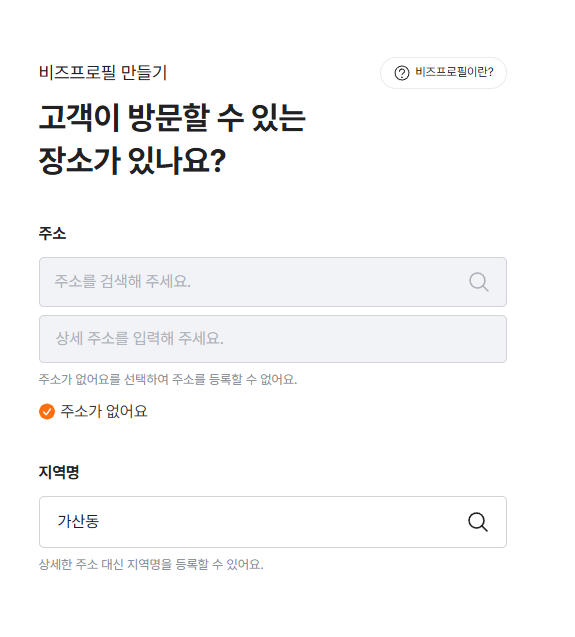
Task: Uncheck the orange 주소가 없어요 checkmark
Action: coord(47,411)
